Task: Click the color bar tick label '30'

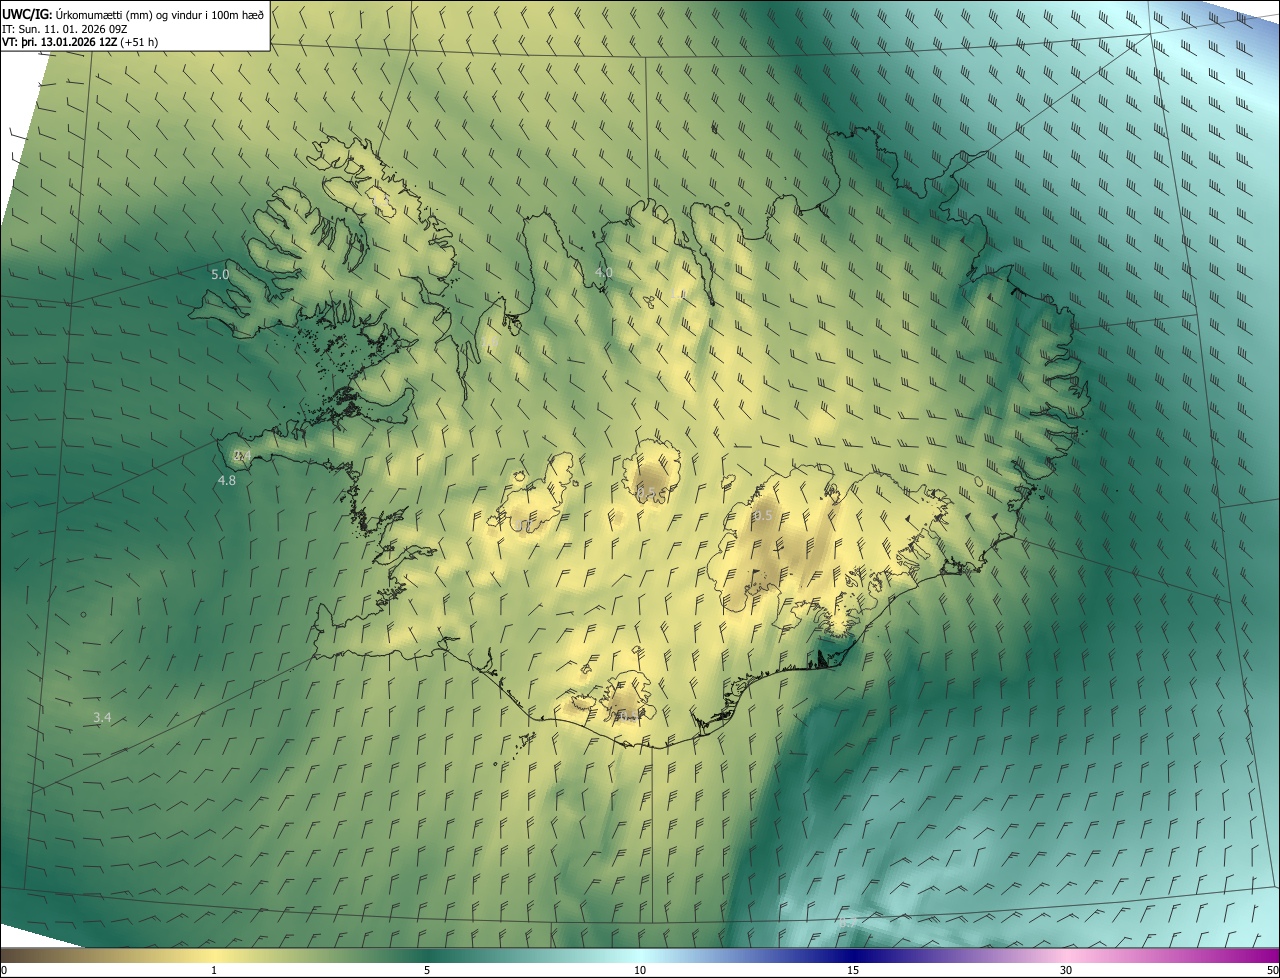Action: click(x=1066, y=970)
